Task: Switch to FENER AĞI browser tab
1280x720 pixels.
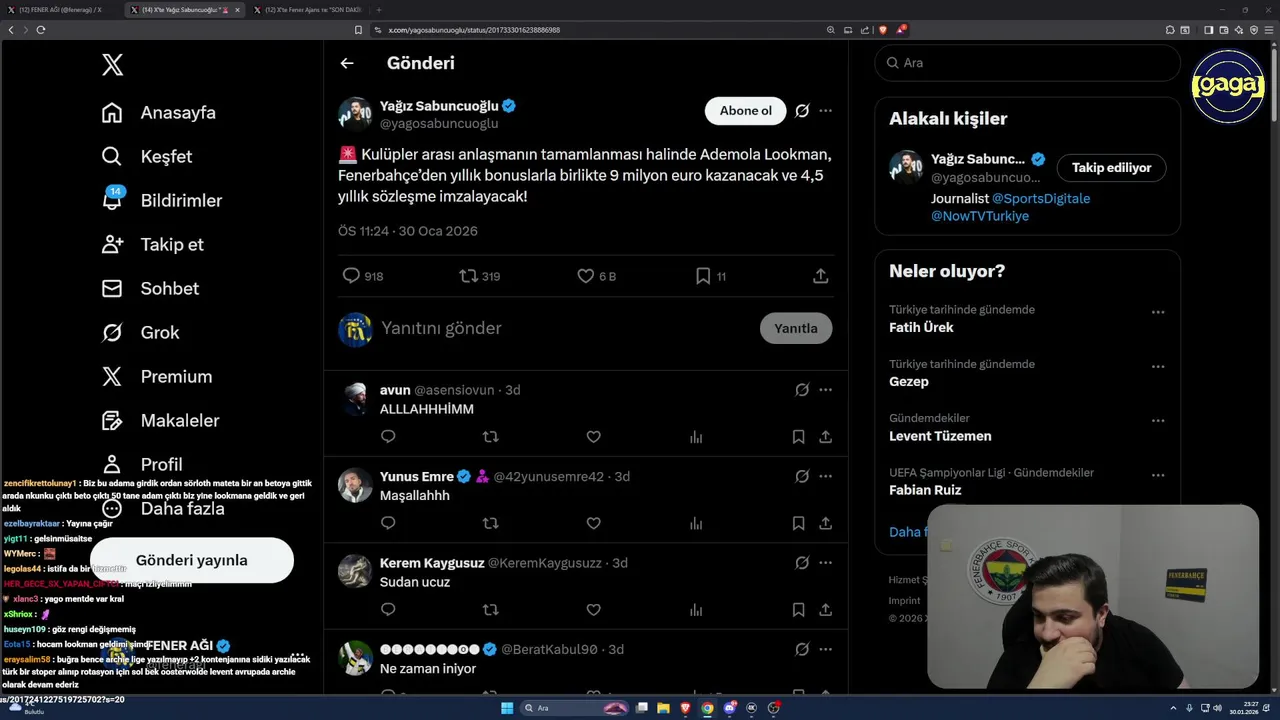Action: click(61, 10)
